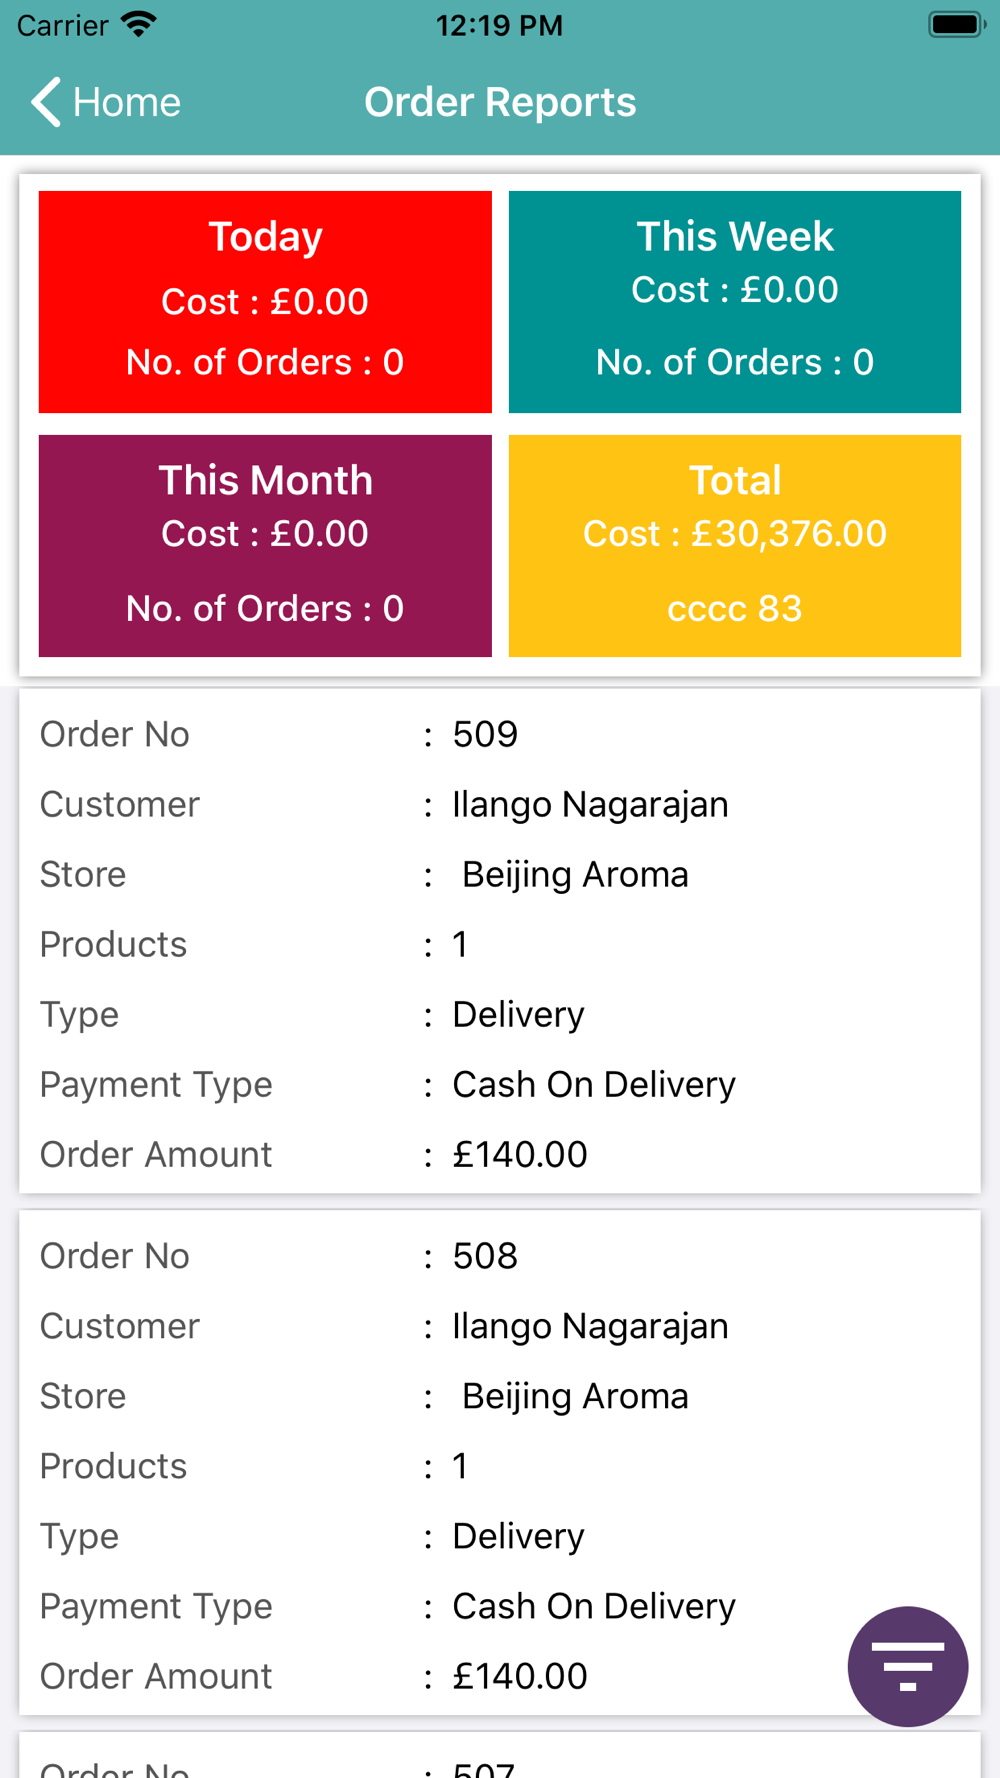Tap Beijing Aroma store in order 509

tap(575, 874)
